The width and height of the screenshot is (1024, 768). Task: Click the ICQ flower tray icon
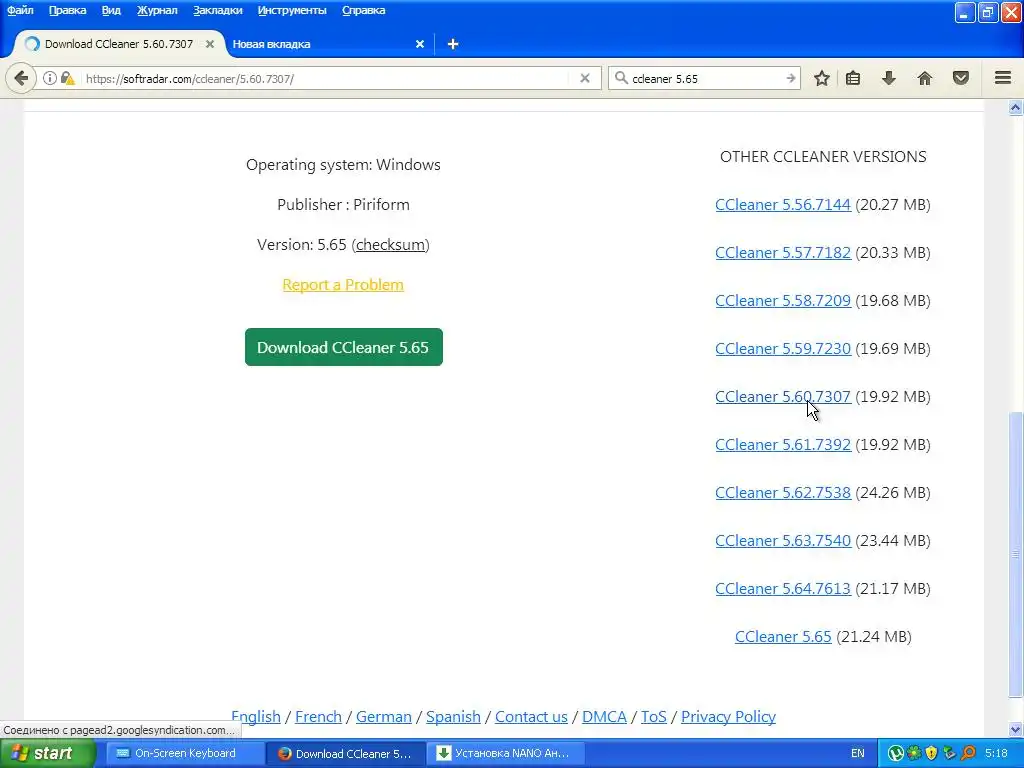(x=914, y=754)
